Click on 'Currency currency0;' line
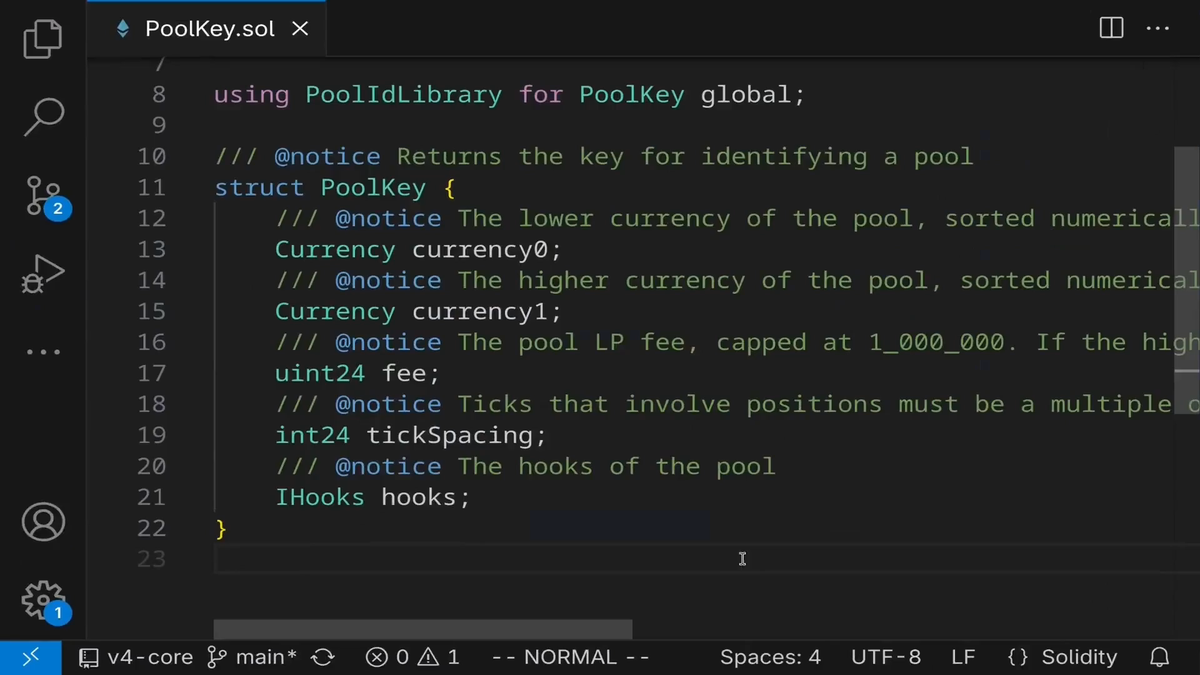Screen dimensions: 1200x675 tap(419, 249)
